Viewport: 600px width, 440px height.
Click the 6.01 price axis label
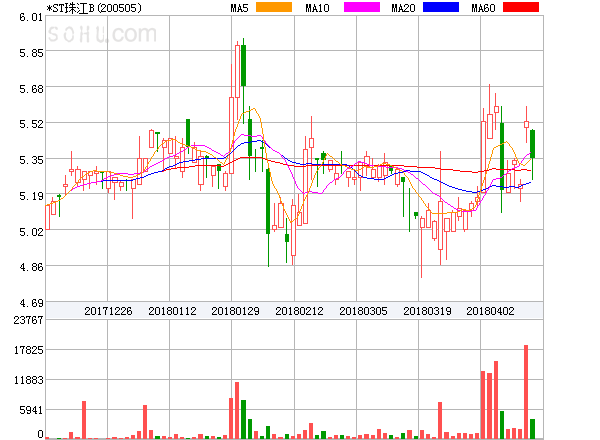pos(31,17)
